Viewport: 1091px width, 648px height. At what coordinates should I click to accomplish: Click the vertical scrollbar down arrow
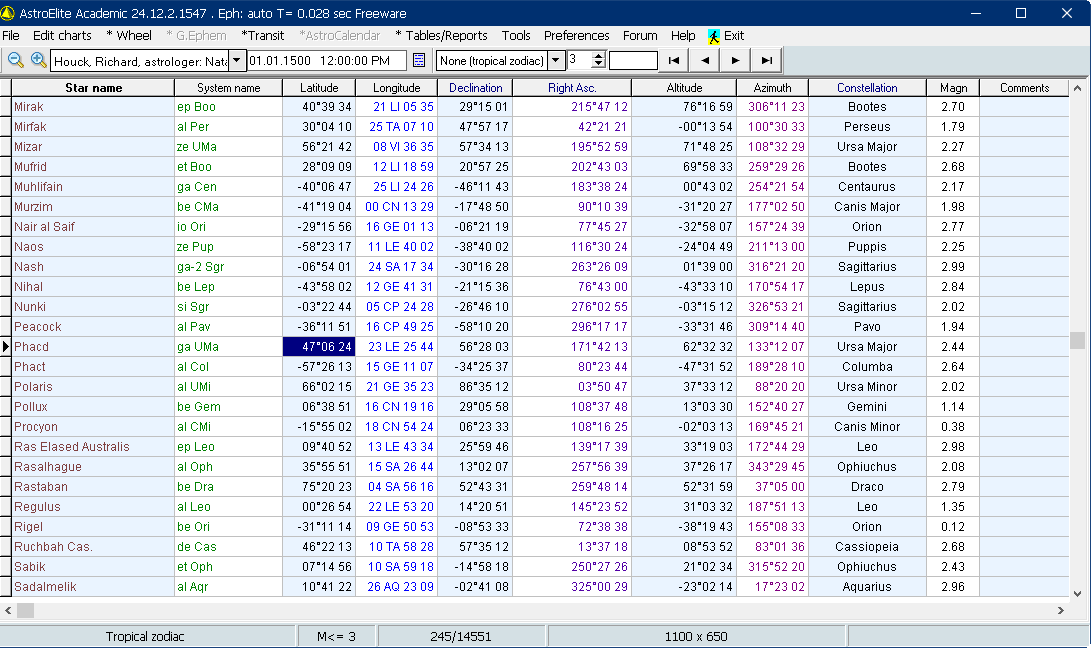point(1077,594)
